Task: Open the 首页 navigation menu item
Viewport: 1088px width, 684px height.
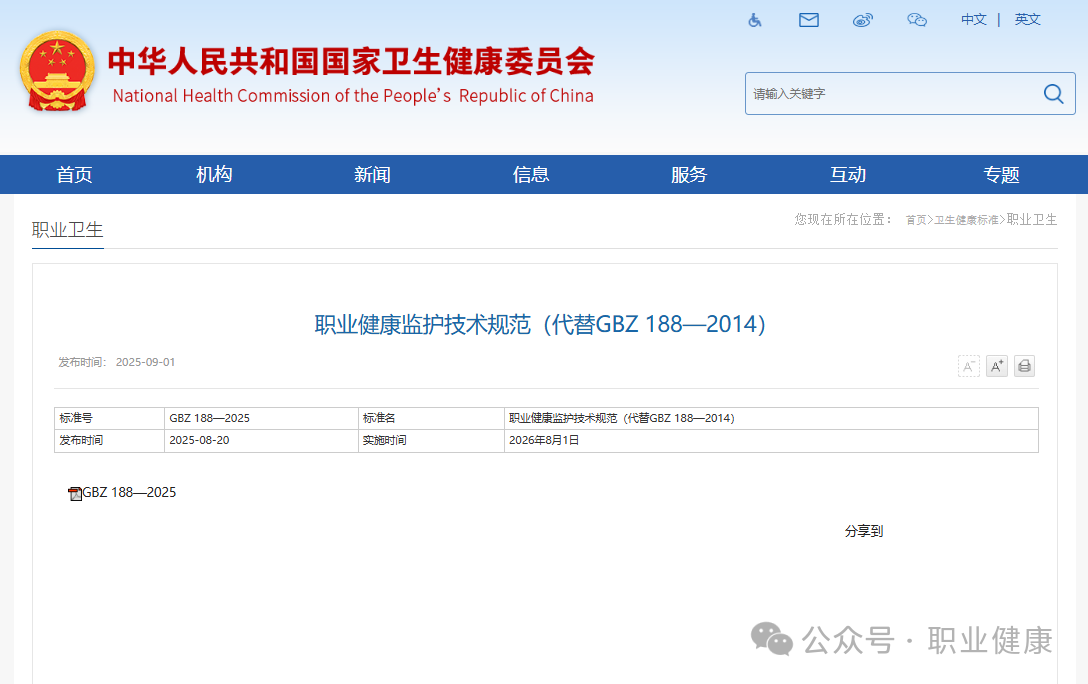Action: click(x=75, y=175)
